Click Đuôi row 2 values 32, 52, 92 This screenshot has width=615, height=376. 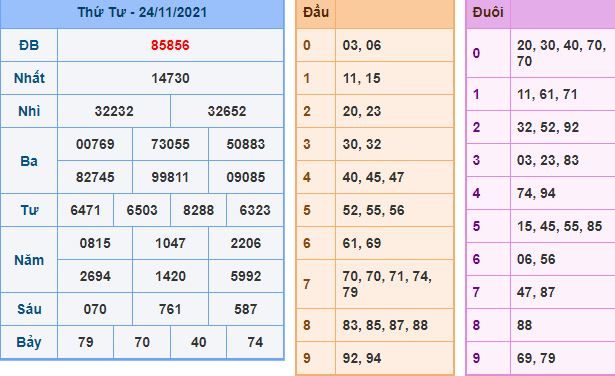[548, 127]
